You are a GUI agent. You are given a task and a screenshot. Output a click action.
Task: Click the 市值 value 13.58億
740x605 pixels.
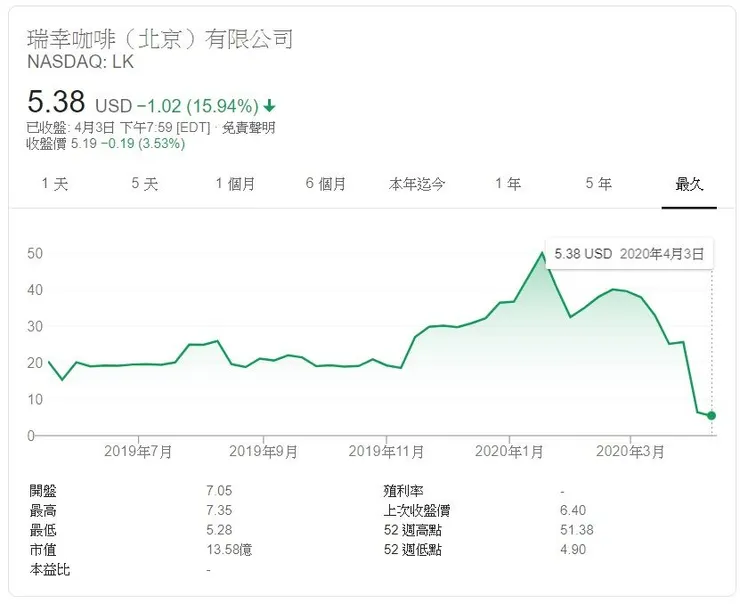229,549
